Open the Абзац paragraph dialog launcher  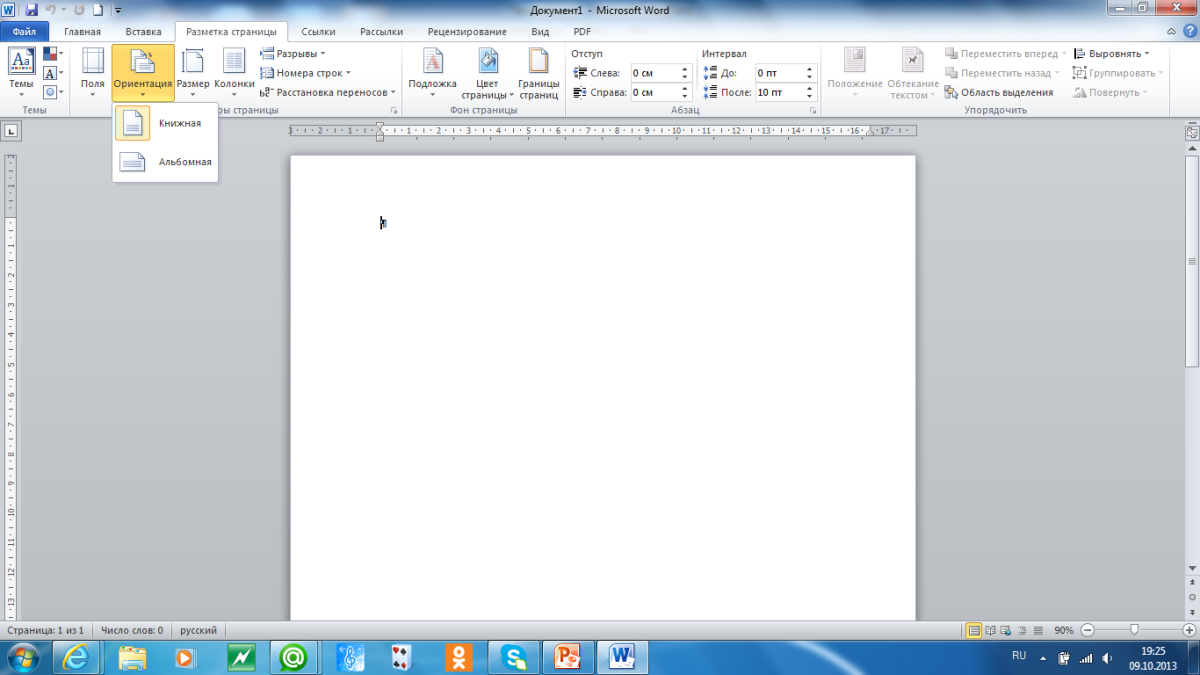(x=811, y=111)
